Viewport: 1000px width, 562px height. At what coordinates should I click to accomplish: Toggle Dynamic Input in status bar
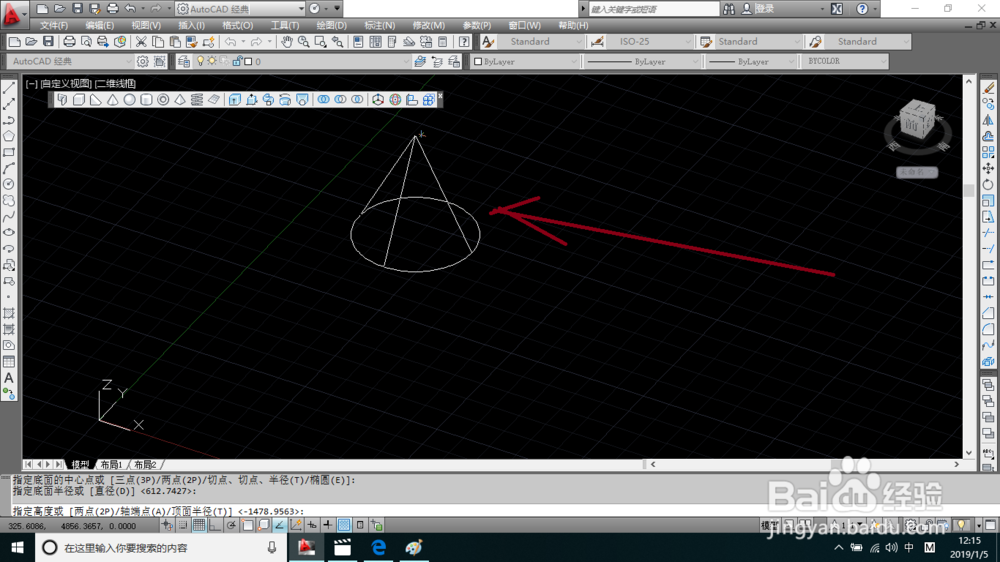pos(312,525)
